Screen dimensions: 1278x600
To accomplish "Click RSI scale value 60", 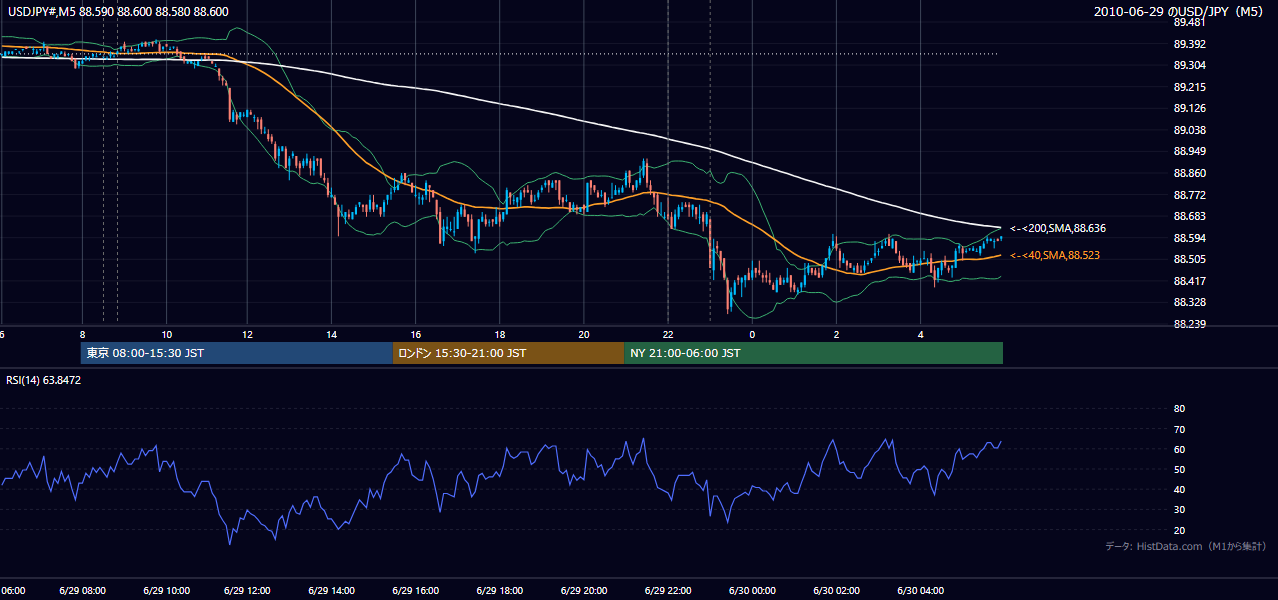I will tap(1179, 450).
